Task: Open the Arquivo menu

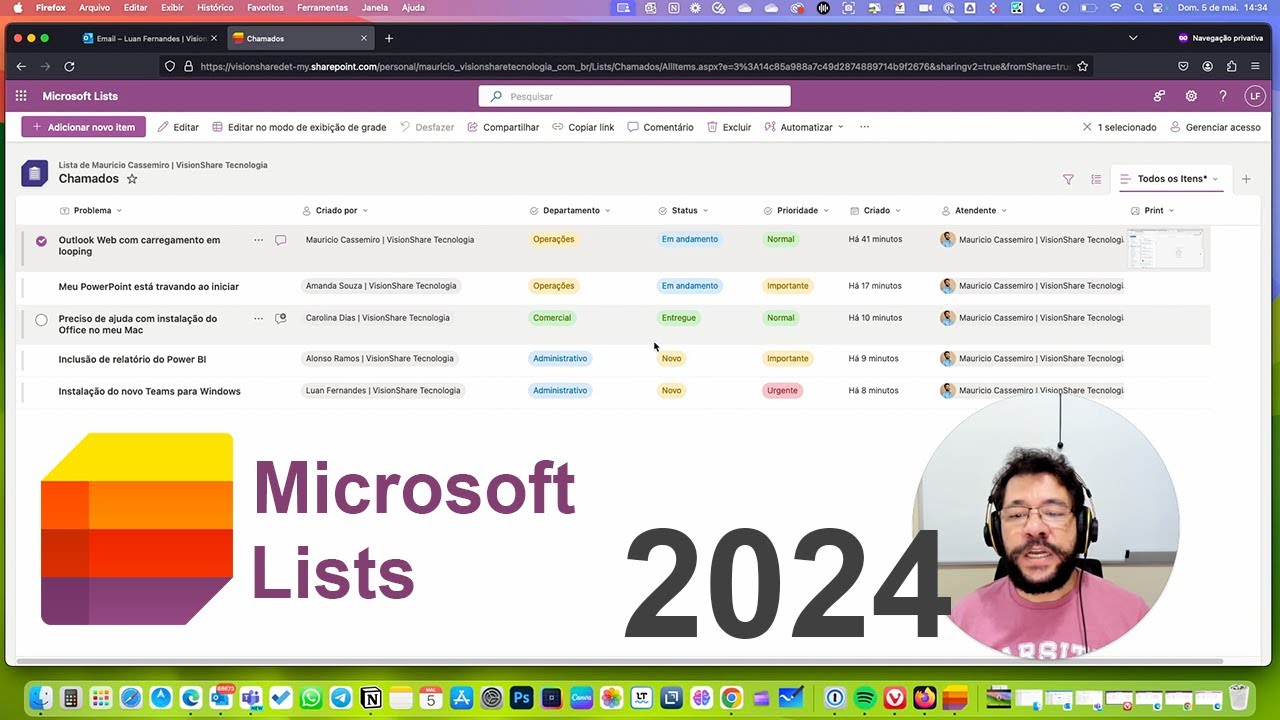Action: 94,7
